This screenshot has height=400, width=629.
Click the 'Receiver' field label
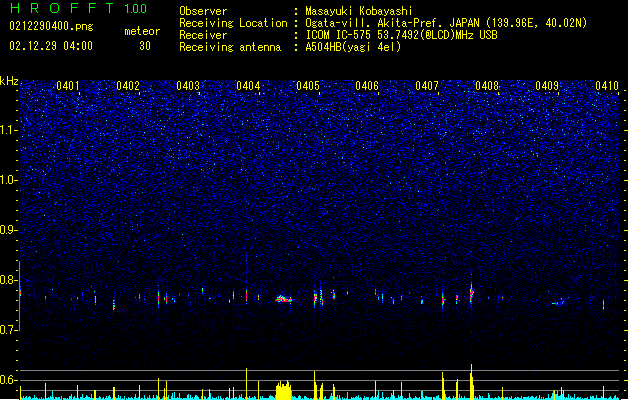[x=203, y=35]
